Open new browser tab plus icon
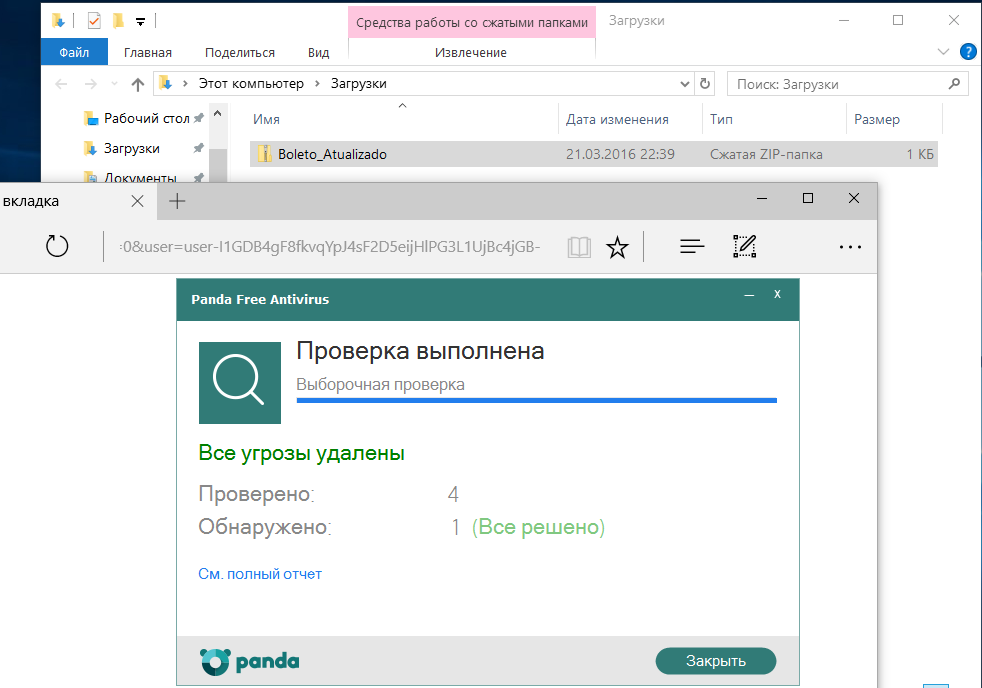Viewport: 982px width, 688px height. click(177, 201)
